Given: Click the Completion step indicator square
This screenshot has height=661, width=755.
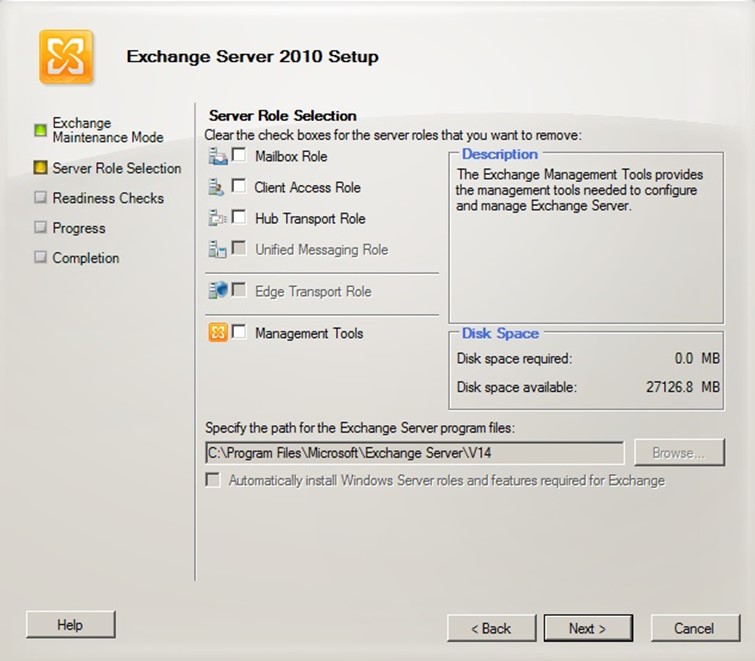Looking at the screenshot, I should 40,257.
